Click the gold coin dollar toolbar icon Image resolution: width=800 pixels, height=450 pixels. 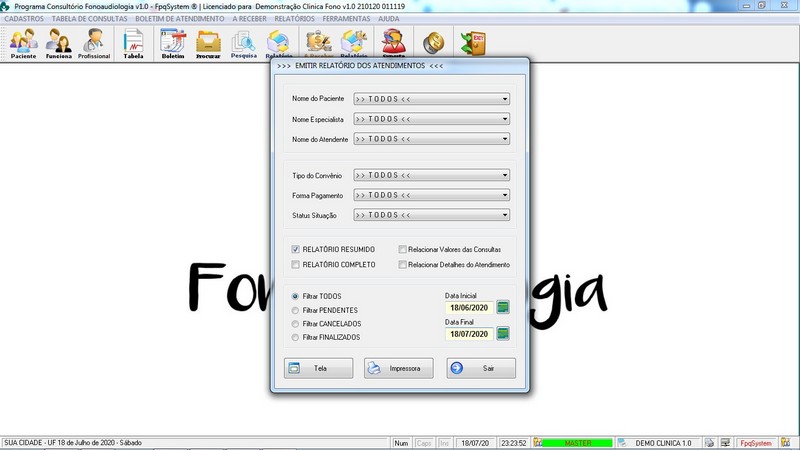point(433,43)
